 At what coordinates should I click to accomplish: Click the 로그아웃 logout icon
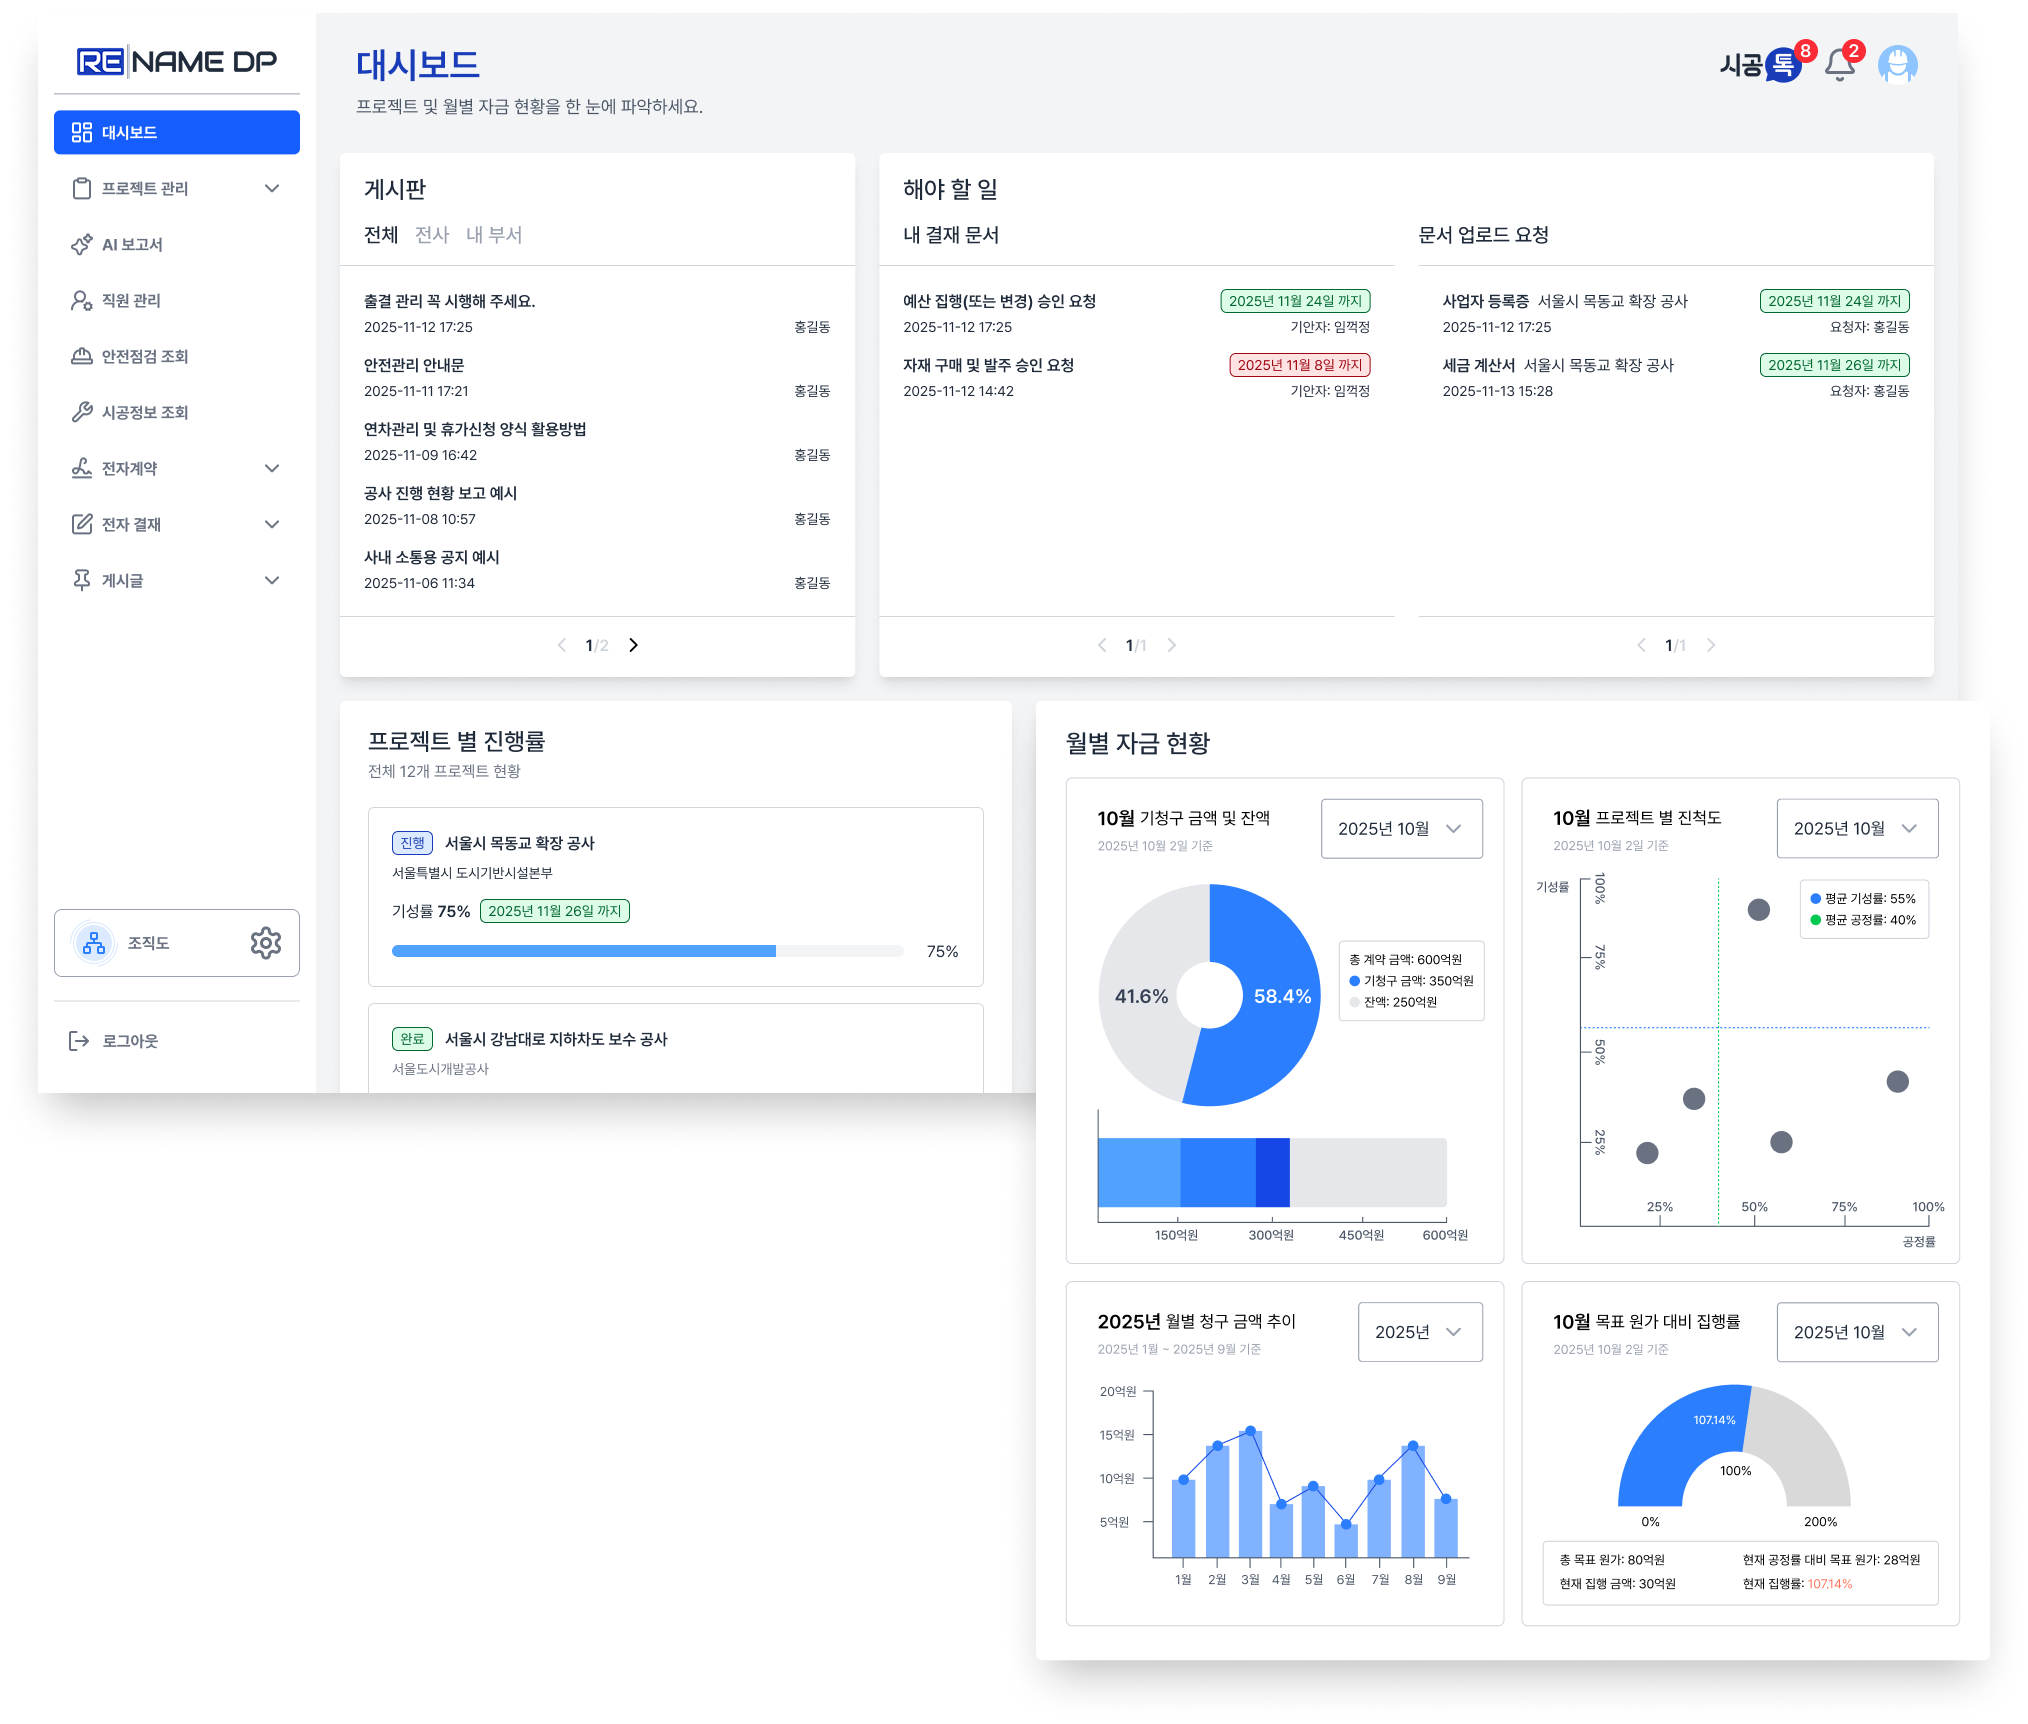click(79, 1041)
